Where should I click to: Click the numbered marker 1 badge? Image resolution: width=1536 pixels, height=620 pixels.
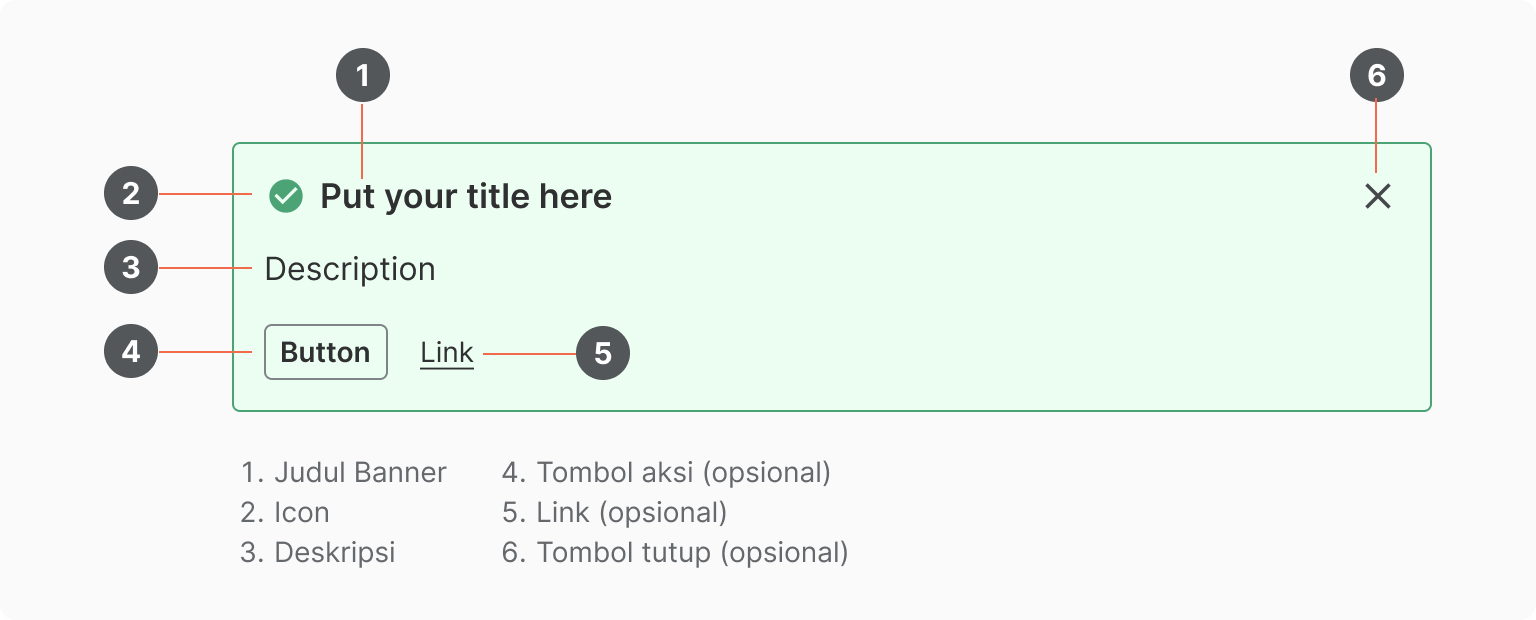point(363,76)
